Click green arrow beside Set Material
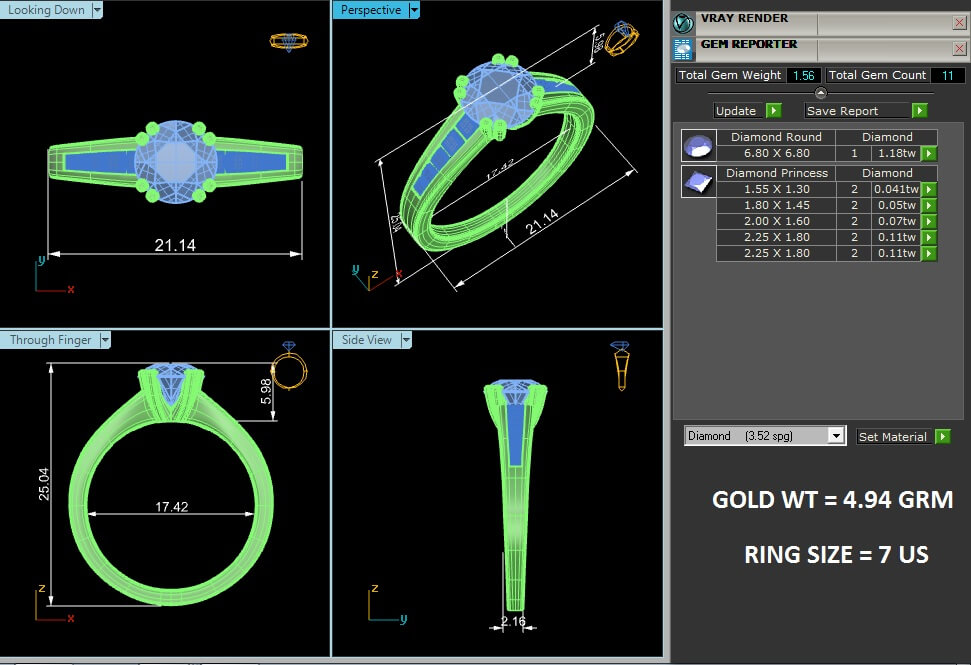971x665 pixels. point(942,437)
